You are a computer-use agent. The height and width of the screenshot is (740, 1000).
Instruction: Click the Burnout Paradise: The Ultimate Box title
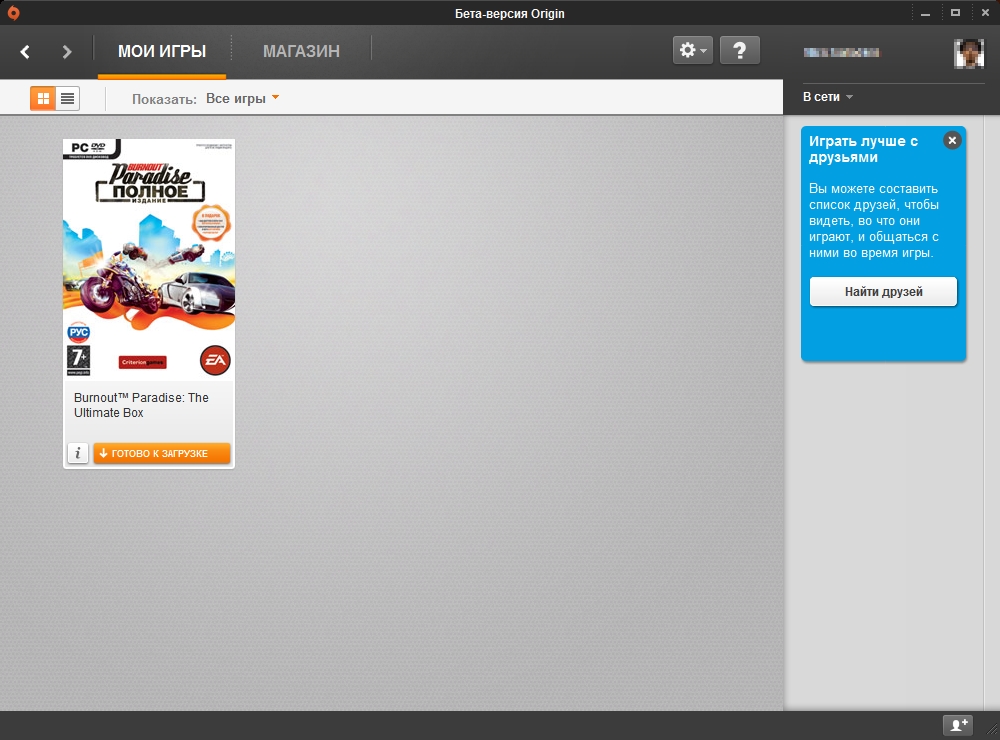click(142, 405)
